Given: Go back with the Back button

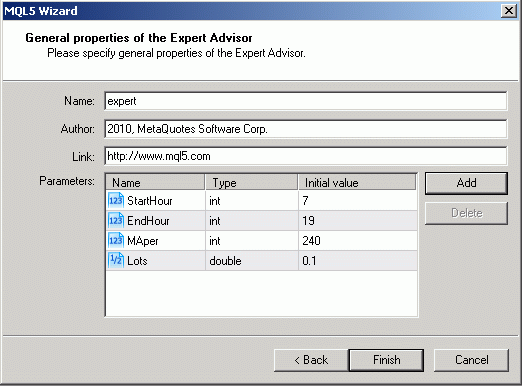Looking at the screenshot, I should (311, 360).
